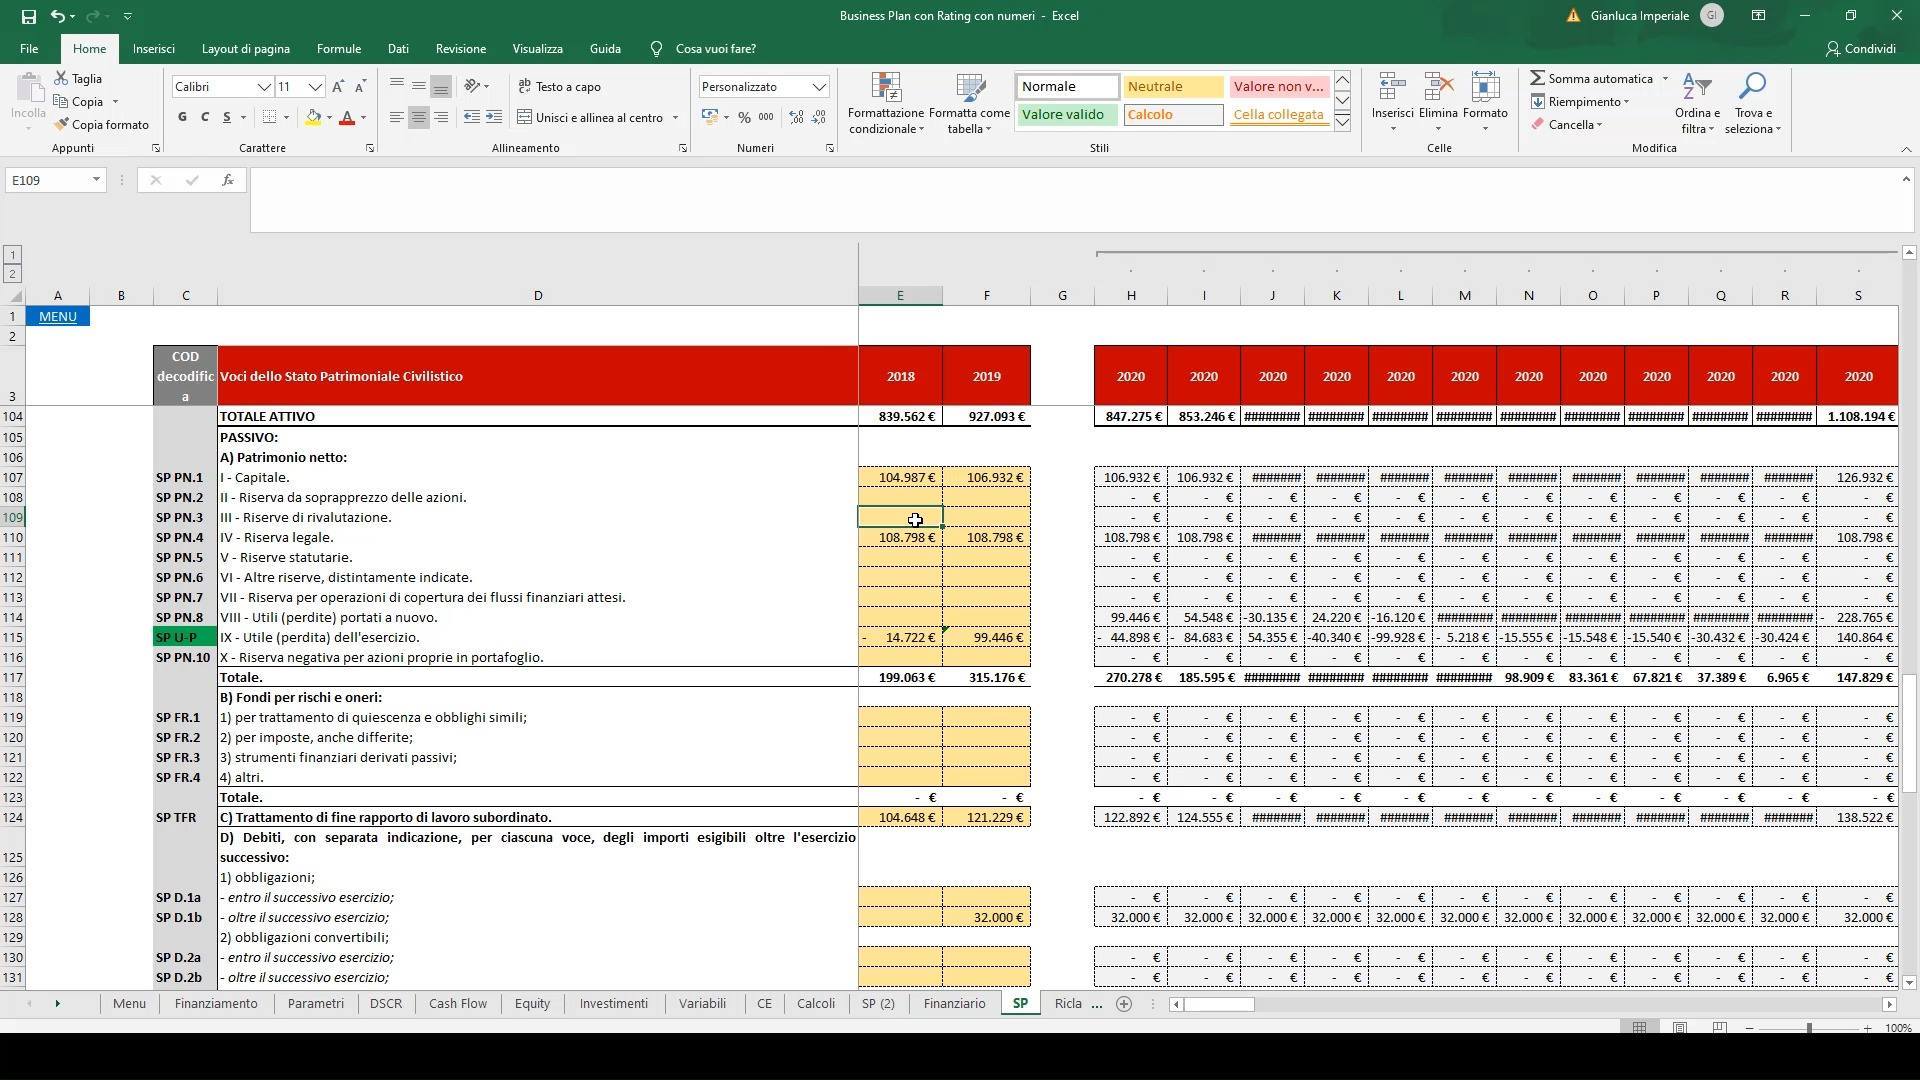Open Trova e seleziona
This screenshot has height=1080, width=1920.
pos(1753,102)
